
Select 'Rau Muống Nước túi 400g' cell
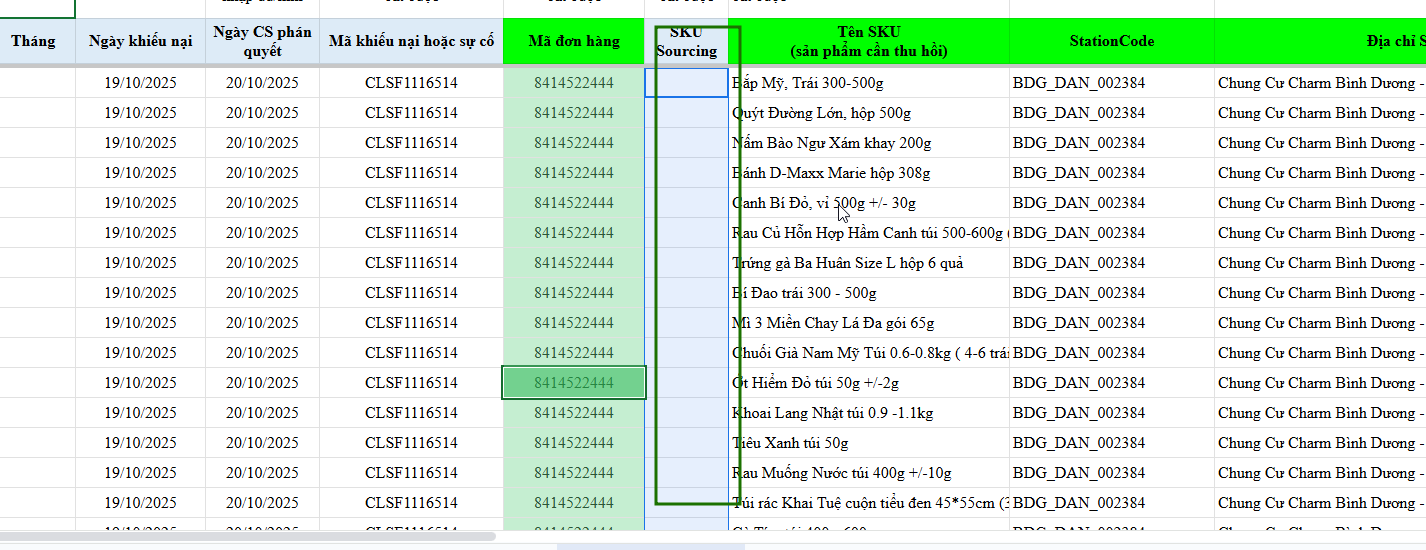point(869,473)
